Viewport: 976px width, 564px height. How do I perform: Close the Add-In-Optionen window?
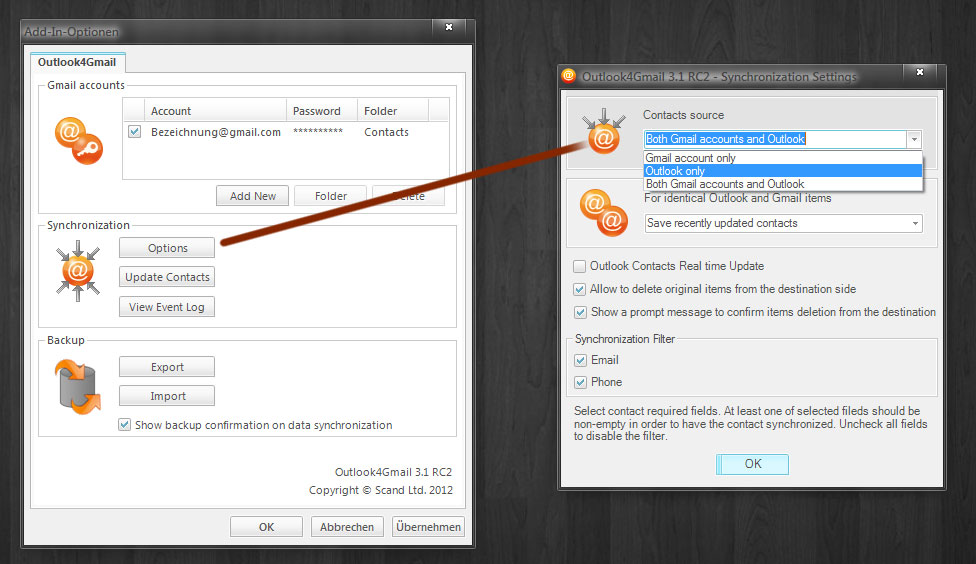[448, 27]
